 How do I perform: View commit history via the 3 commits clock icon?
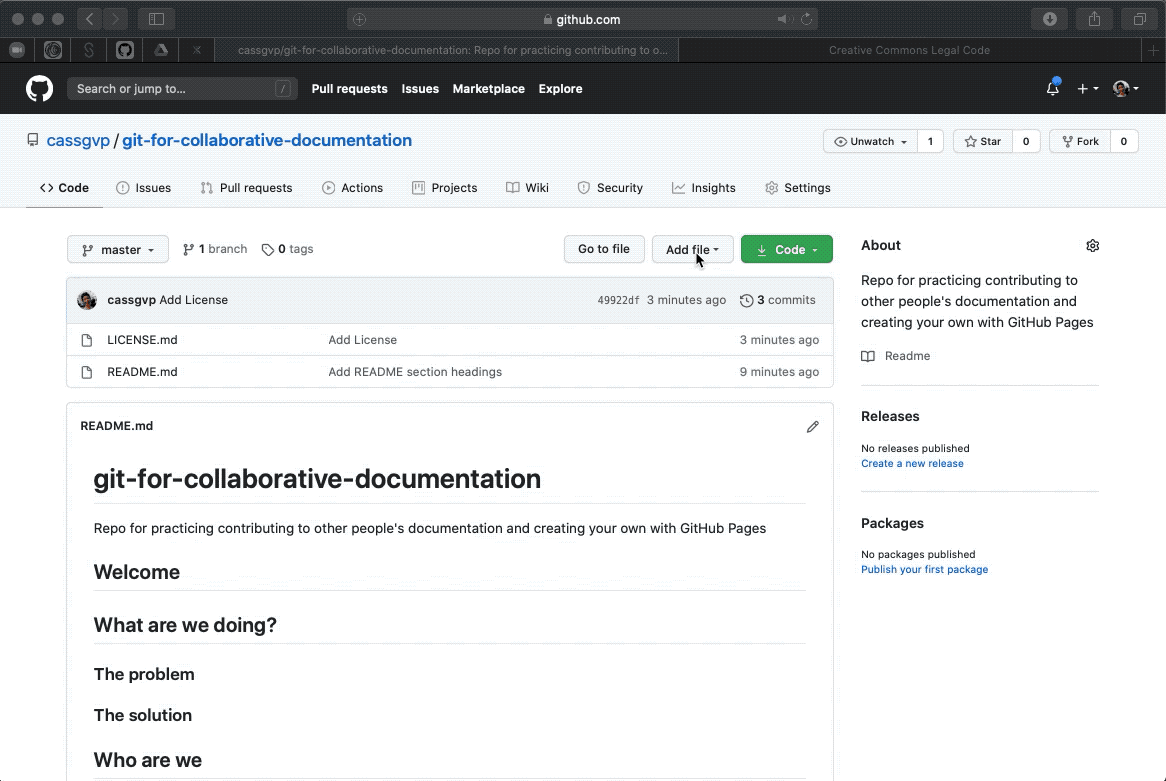coord(747,299)
